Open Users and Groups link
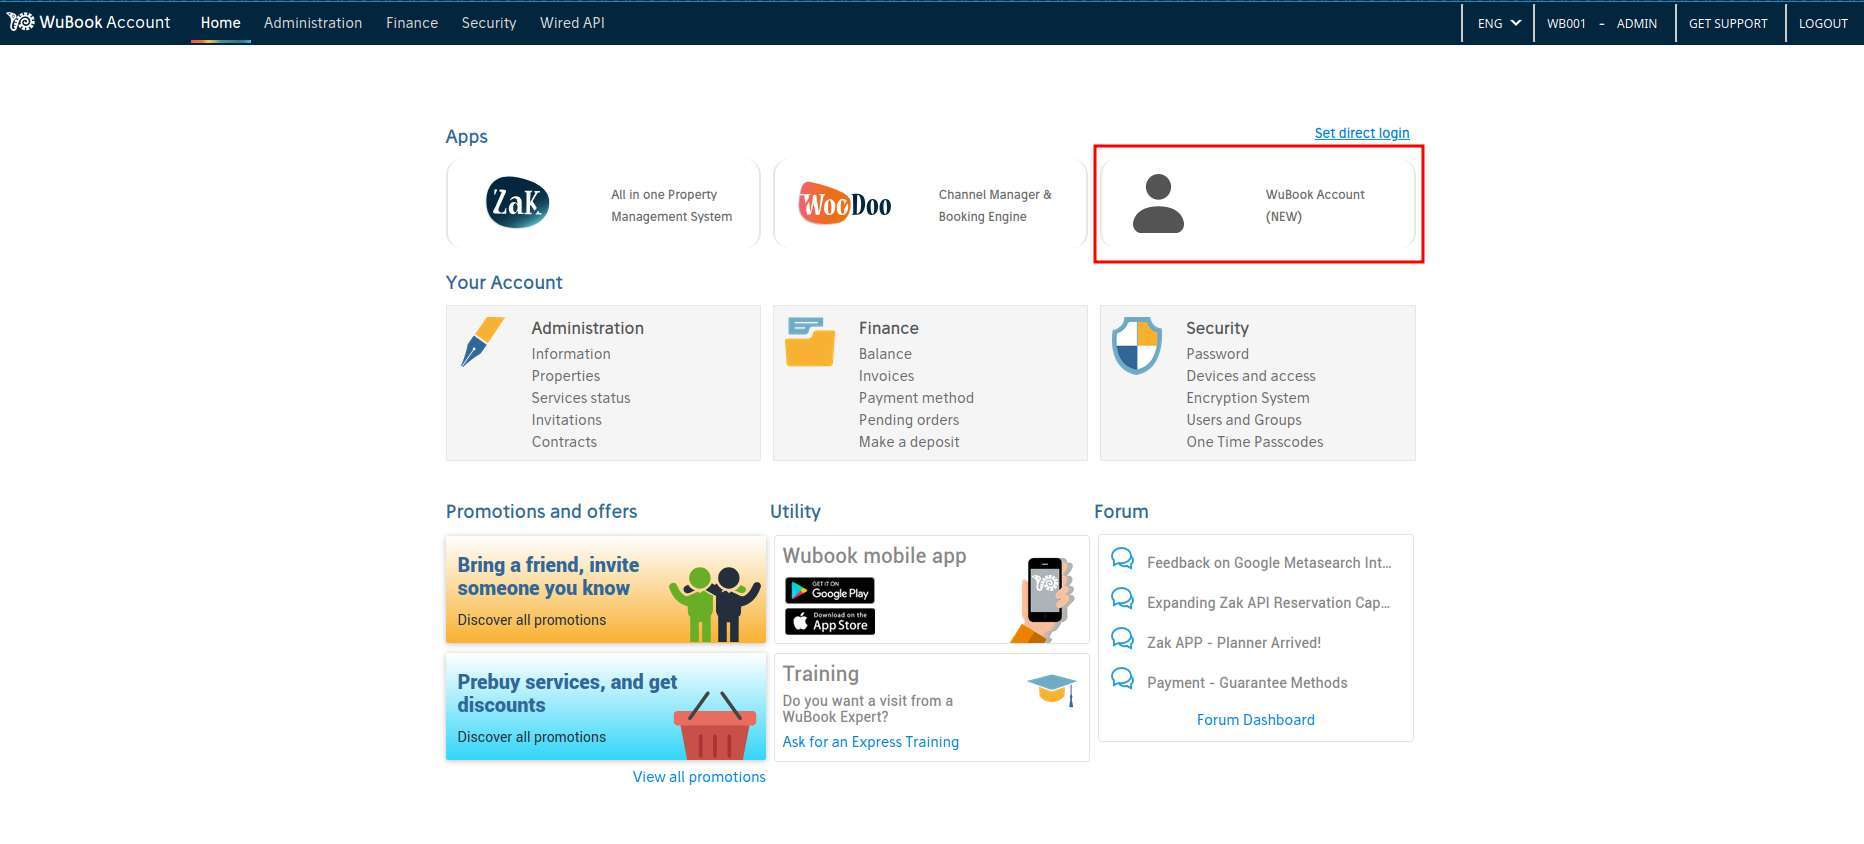The height and width of the screenshot is (844, 1864). [1243, 420]
